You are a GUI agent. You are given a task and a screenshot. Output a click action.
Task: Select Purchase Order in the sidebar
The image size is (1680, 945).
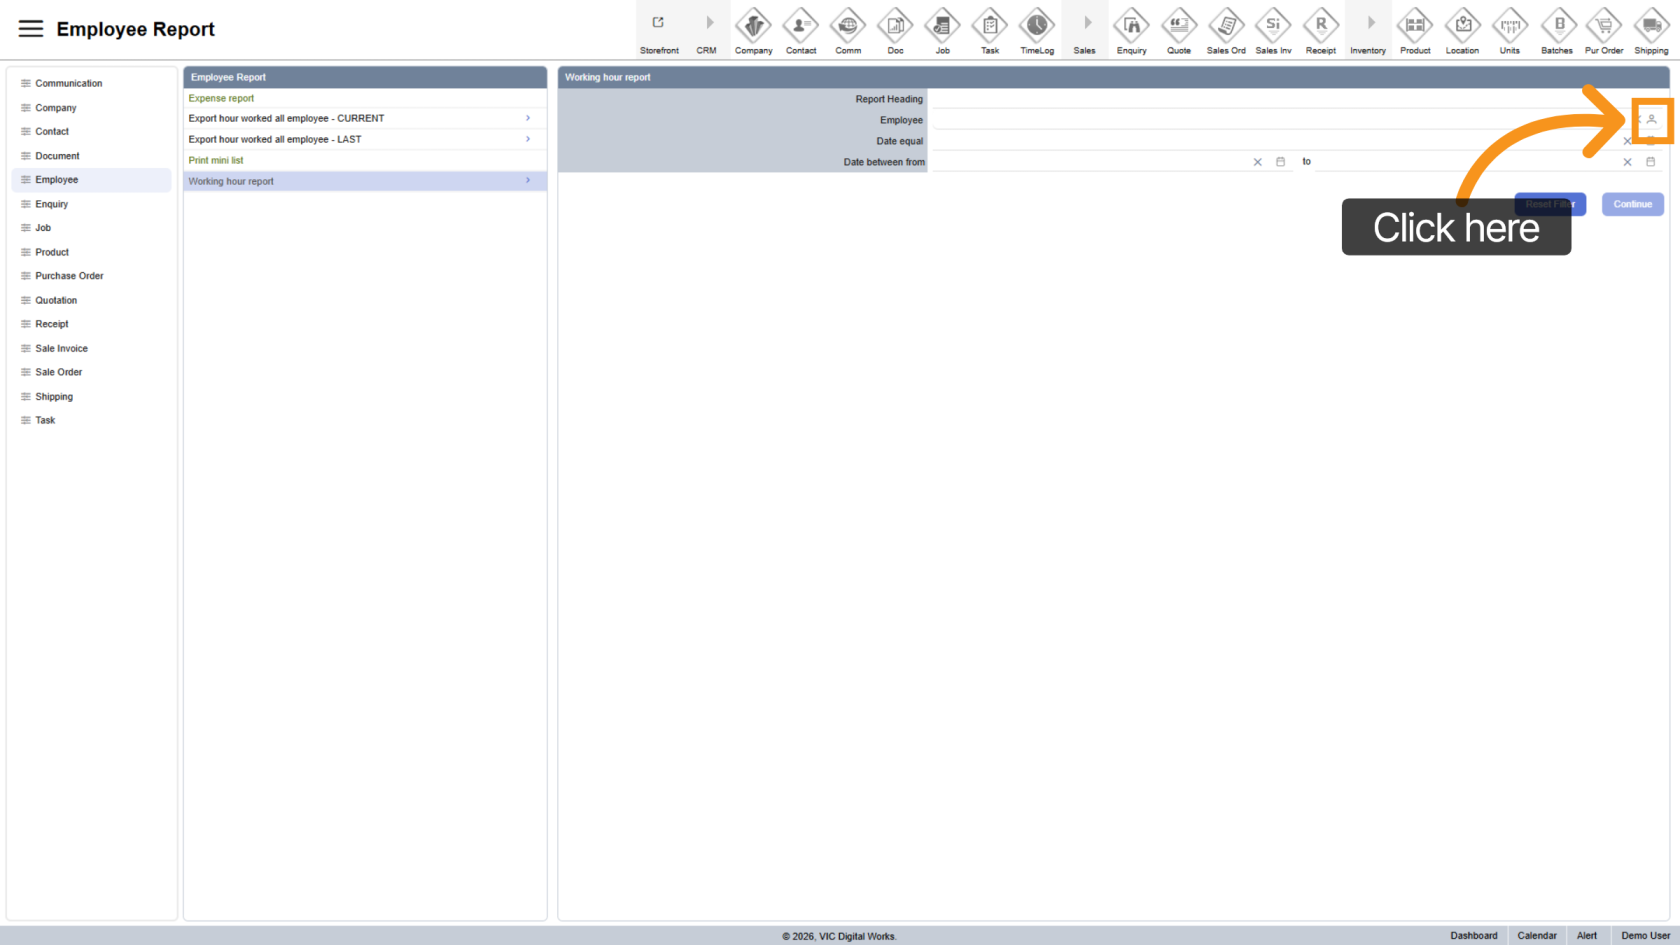(x=69, y=276)
